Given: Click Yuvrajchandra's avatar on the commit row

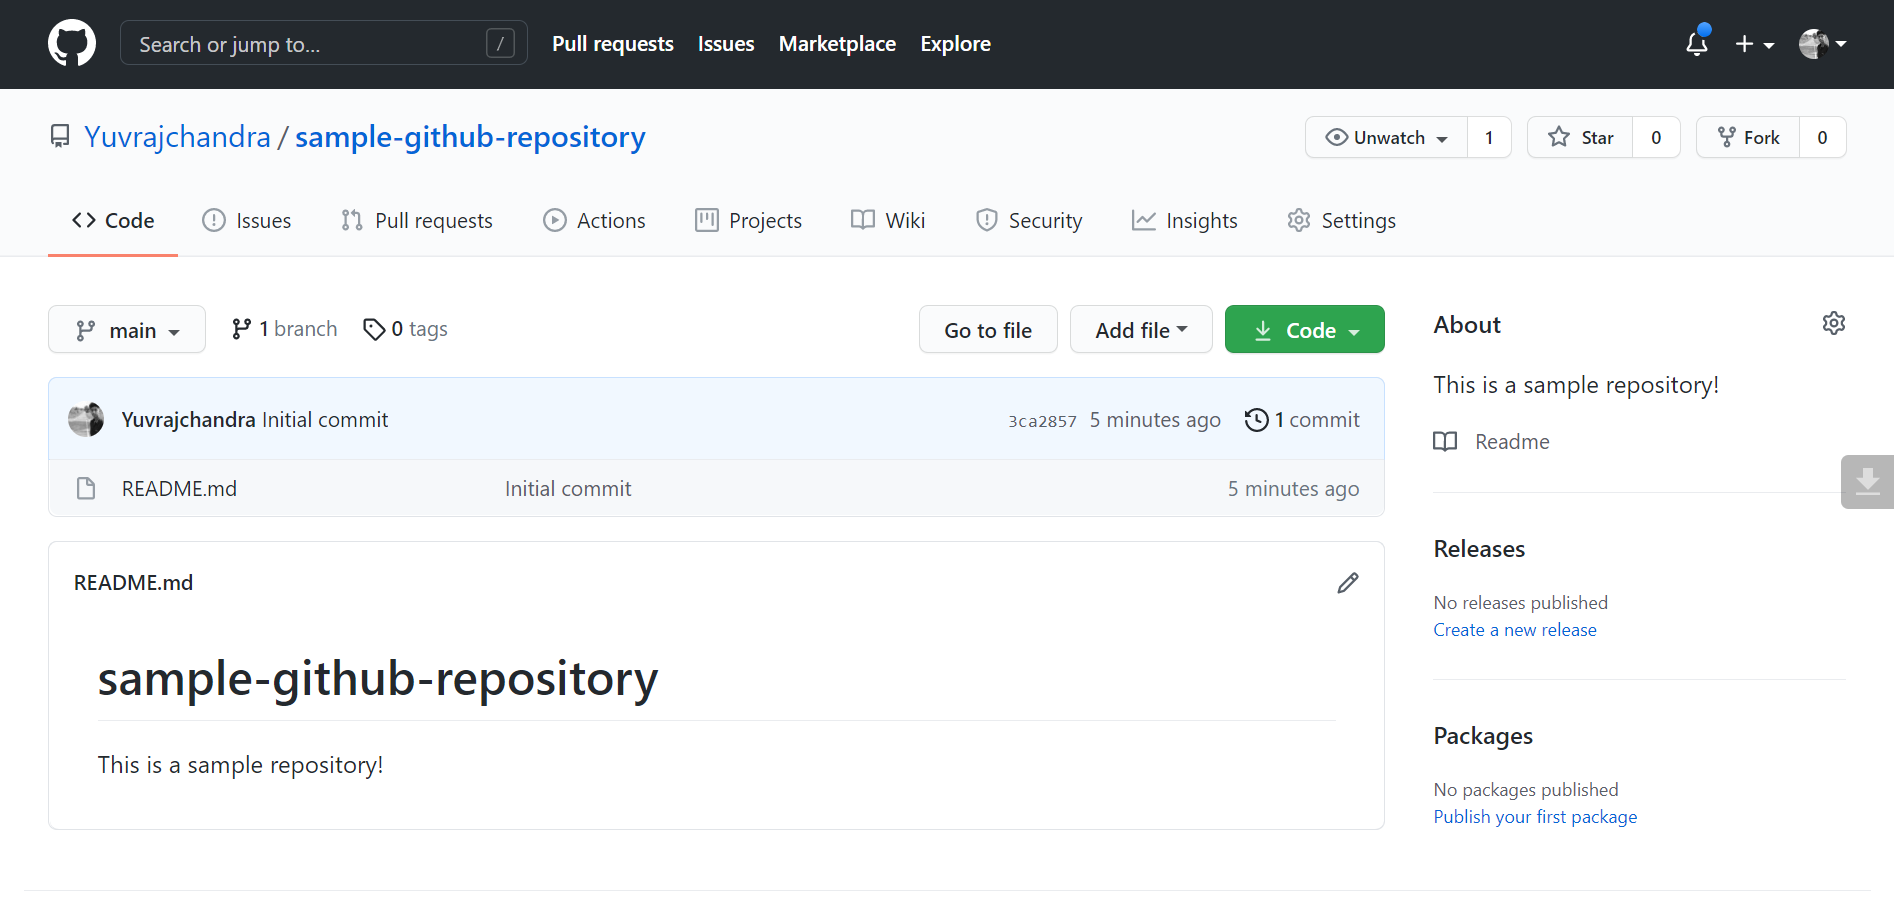Looking at the screenshot, I should pos(86,419).
